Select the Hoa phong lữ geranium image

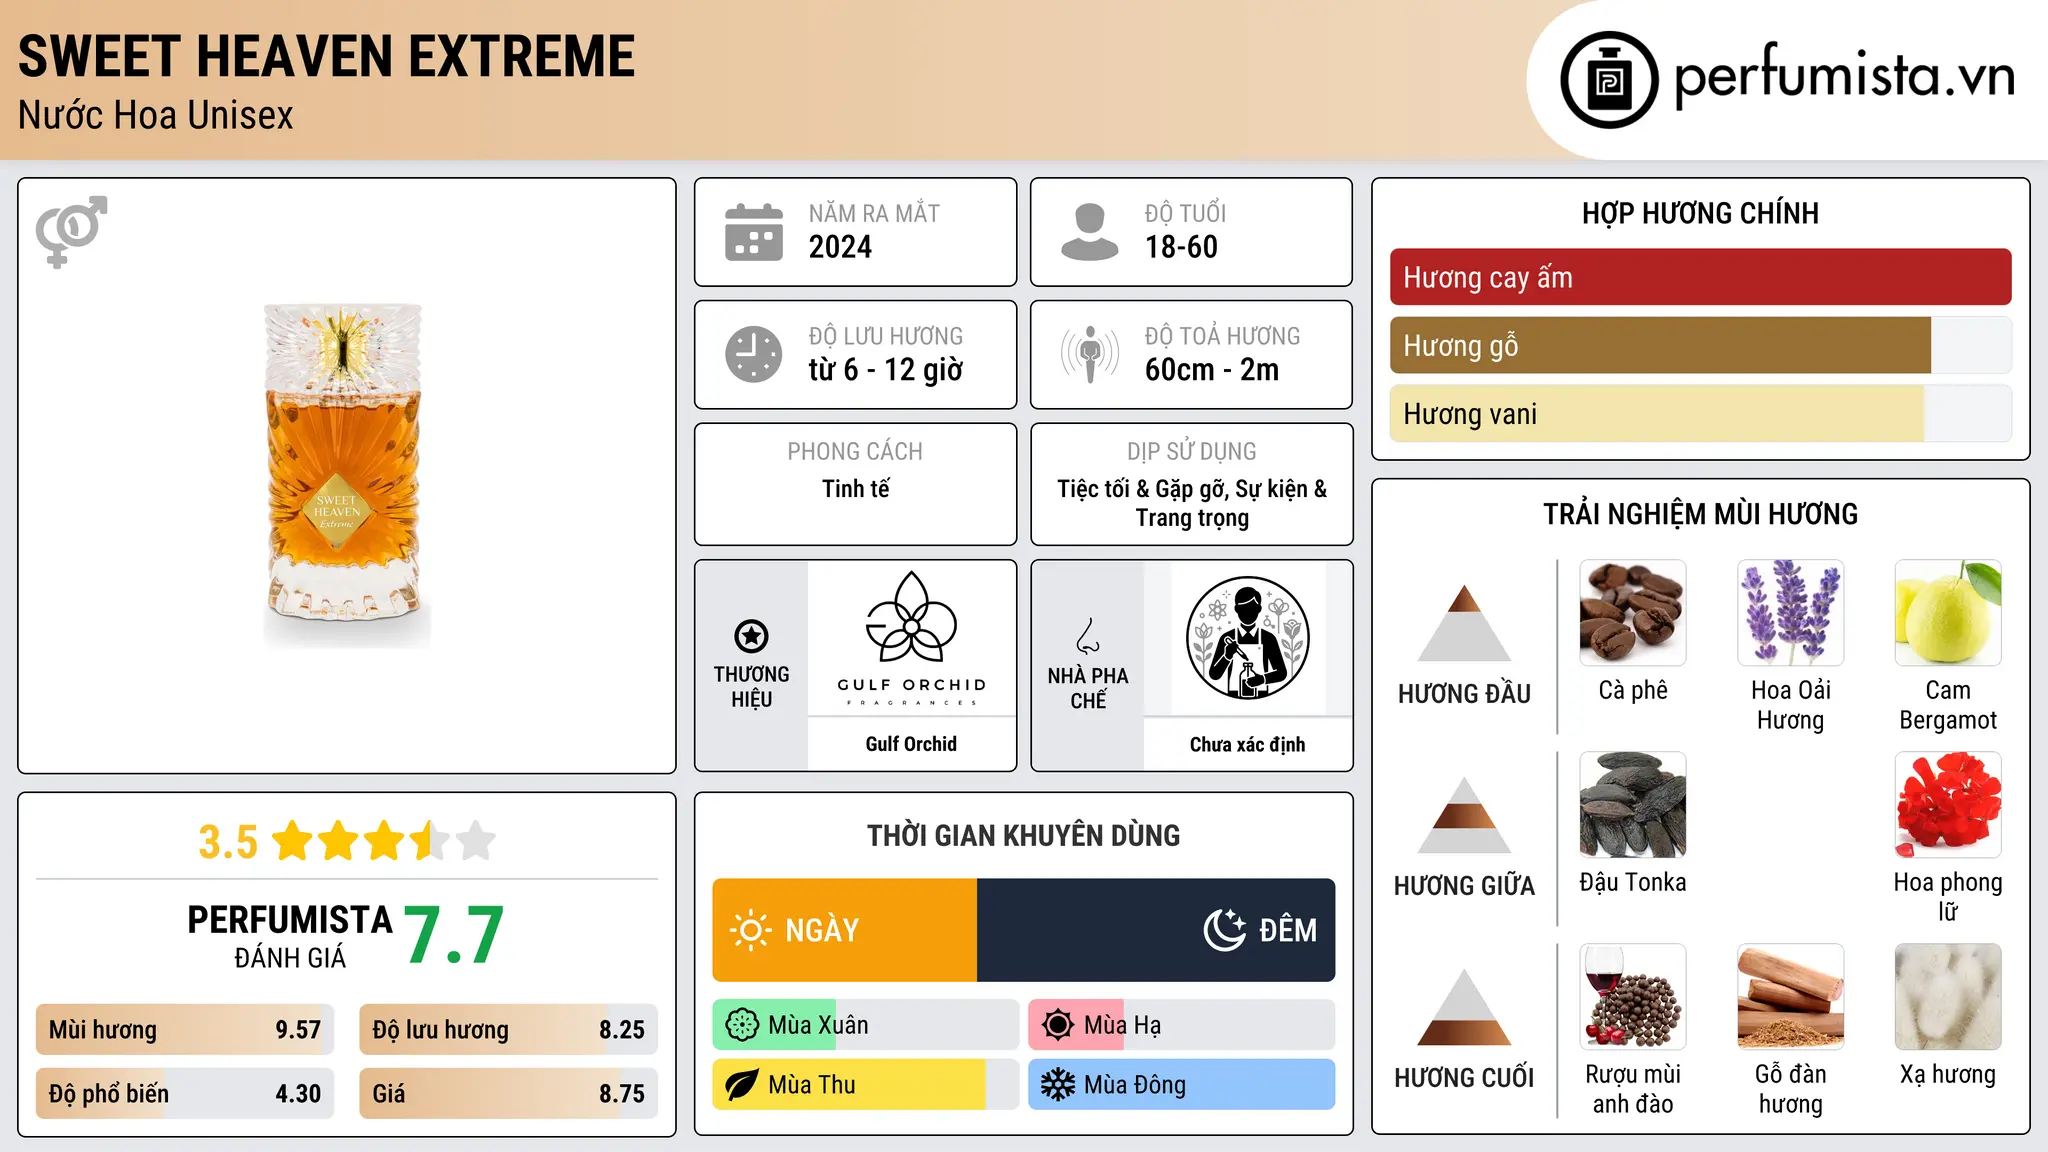coord(1948,805)
